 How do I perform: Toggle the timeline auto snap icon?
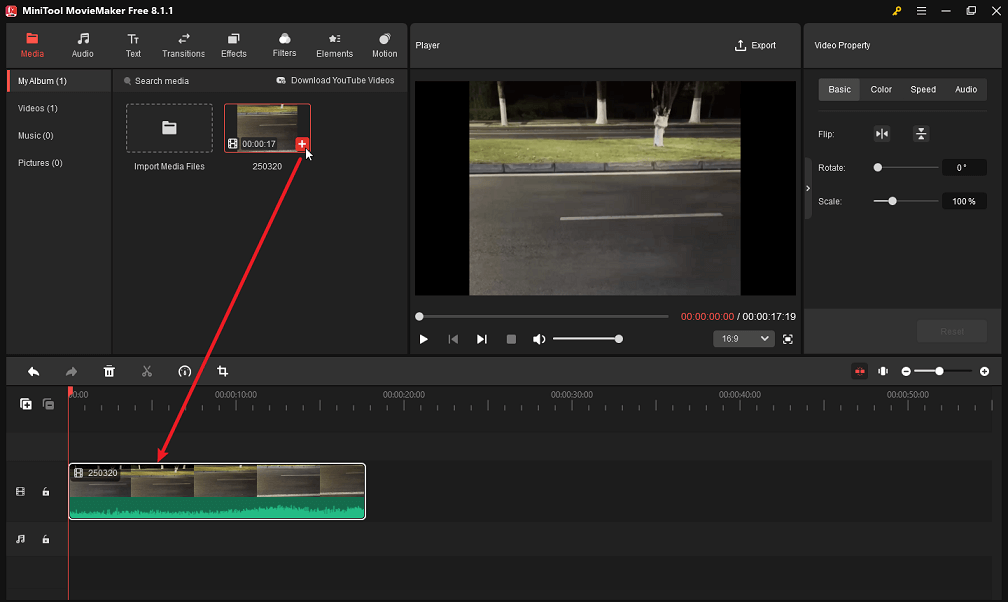860,371
